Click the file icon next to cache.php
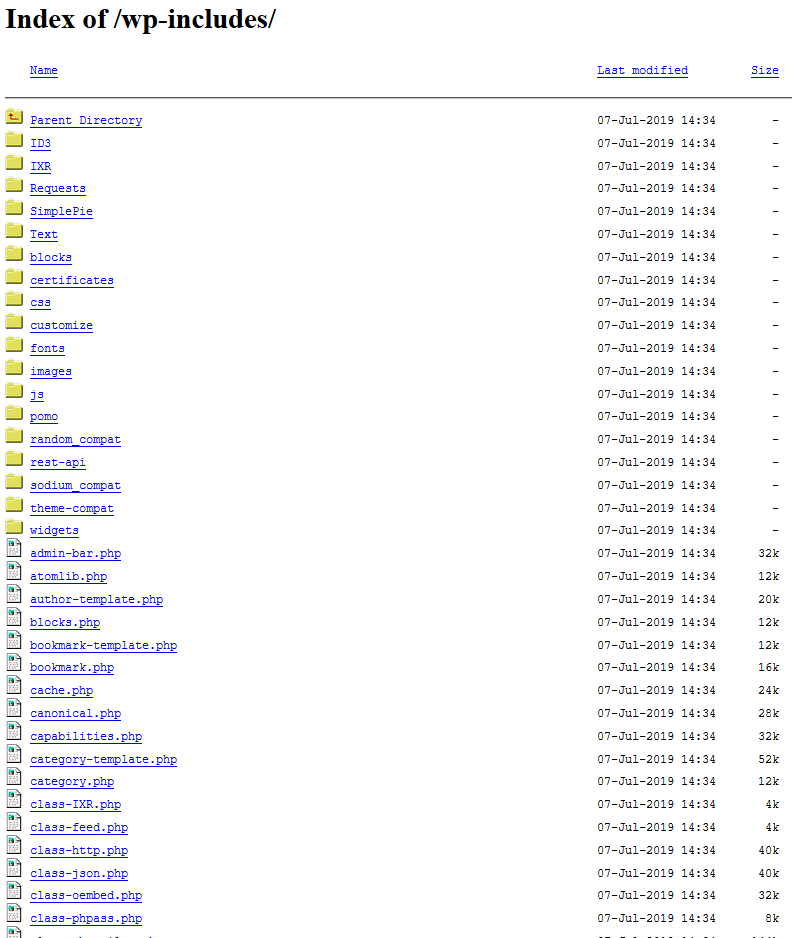Screen dimensions: 792x938 pyautogui.click(x=14, y=686)
